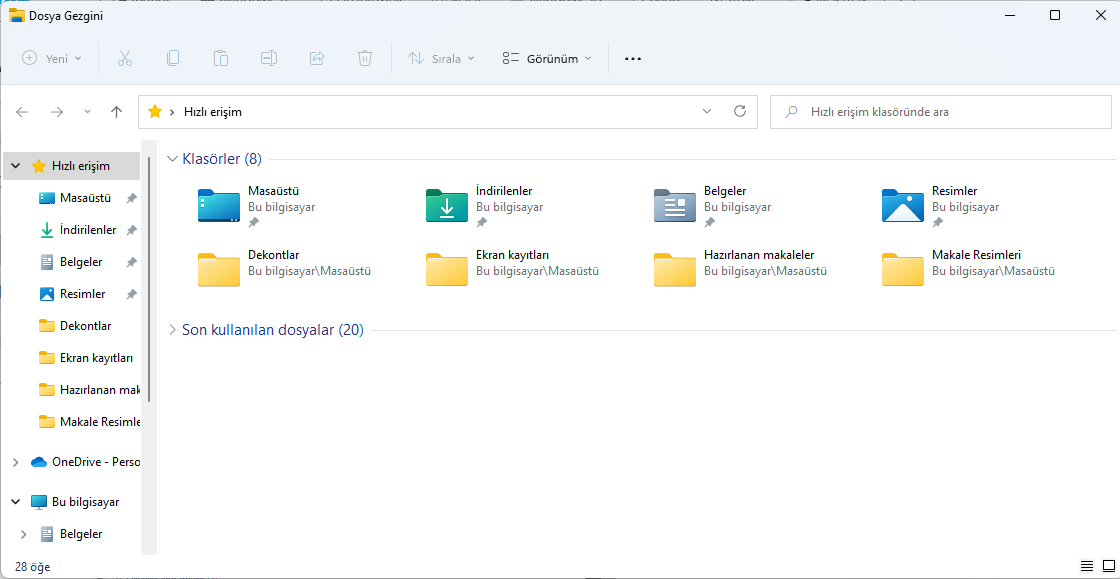This screenshot has width=1120, height=579.
Task: Go up one folder level arrow
Action: [x=116, y=112]
